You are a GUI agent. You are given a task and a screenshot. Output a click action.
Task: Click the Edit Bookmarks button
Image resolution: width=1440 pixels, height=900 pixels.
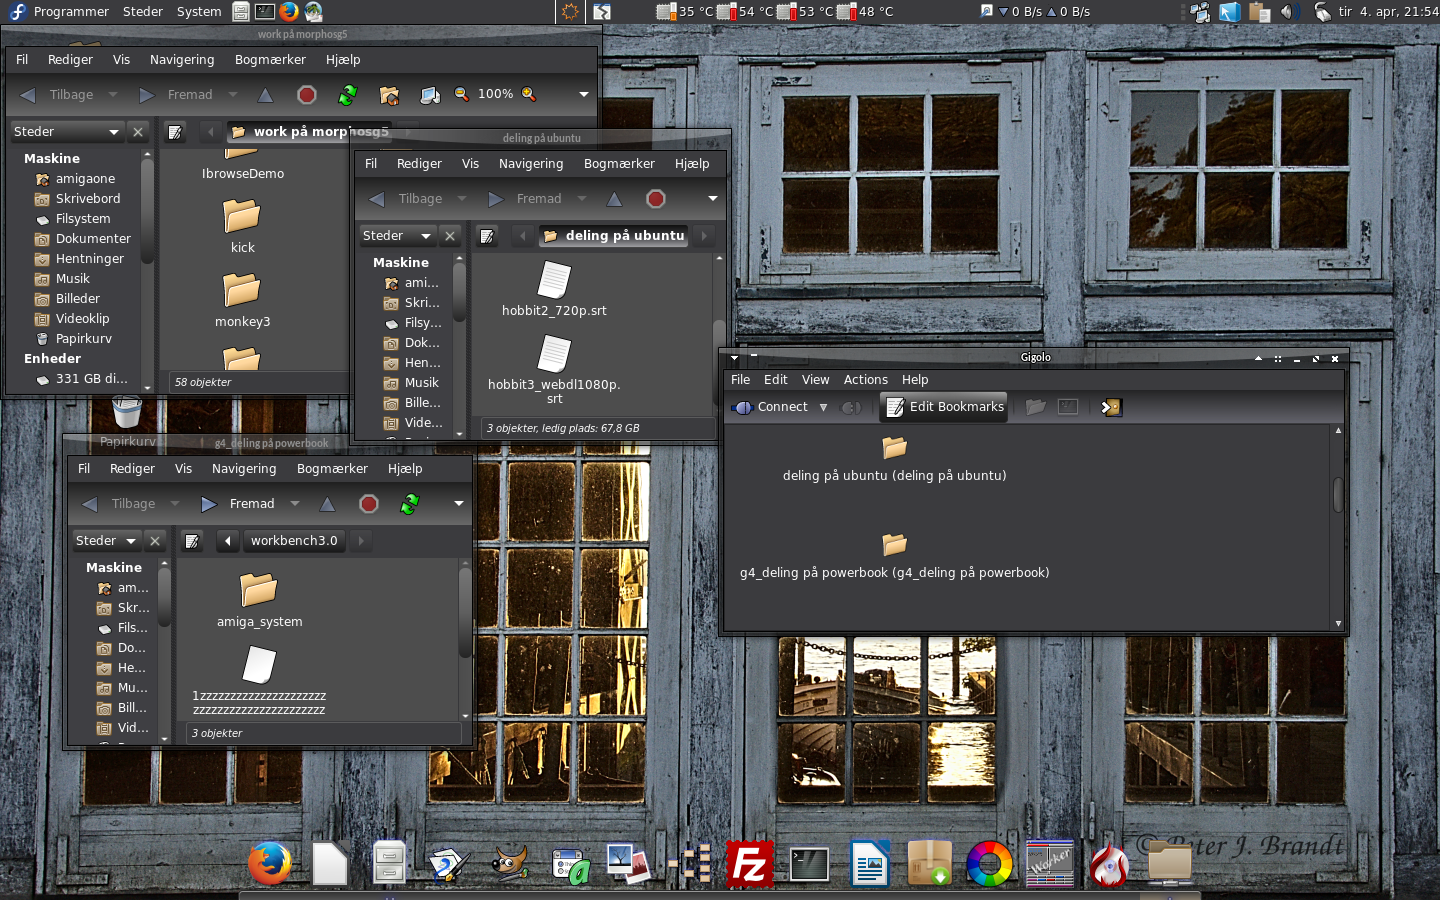pos(945,407)
